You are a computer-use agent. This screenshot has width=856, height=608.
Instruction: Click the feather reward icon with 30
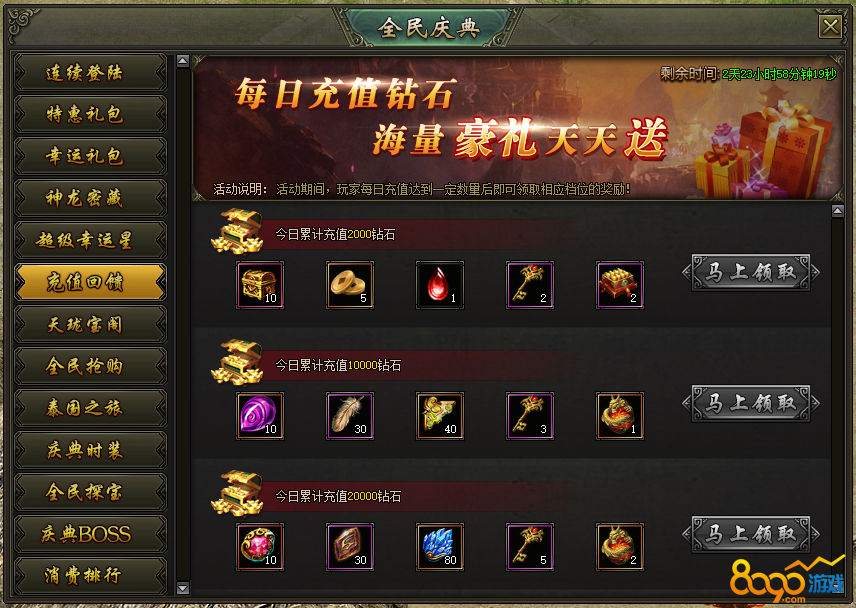(350, 416)
